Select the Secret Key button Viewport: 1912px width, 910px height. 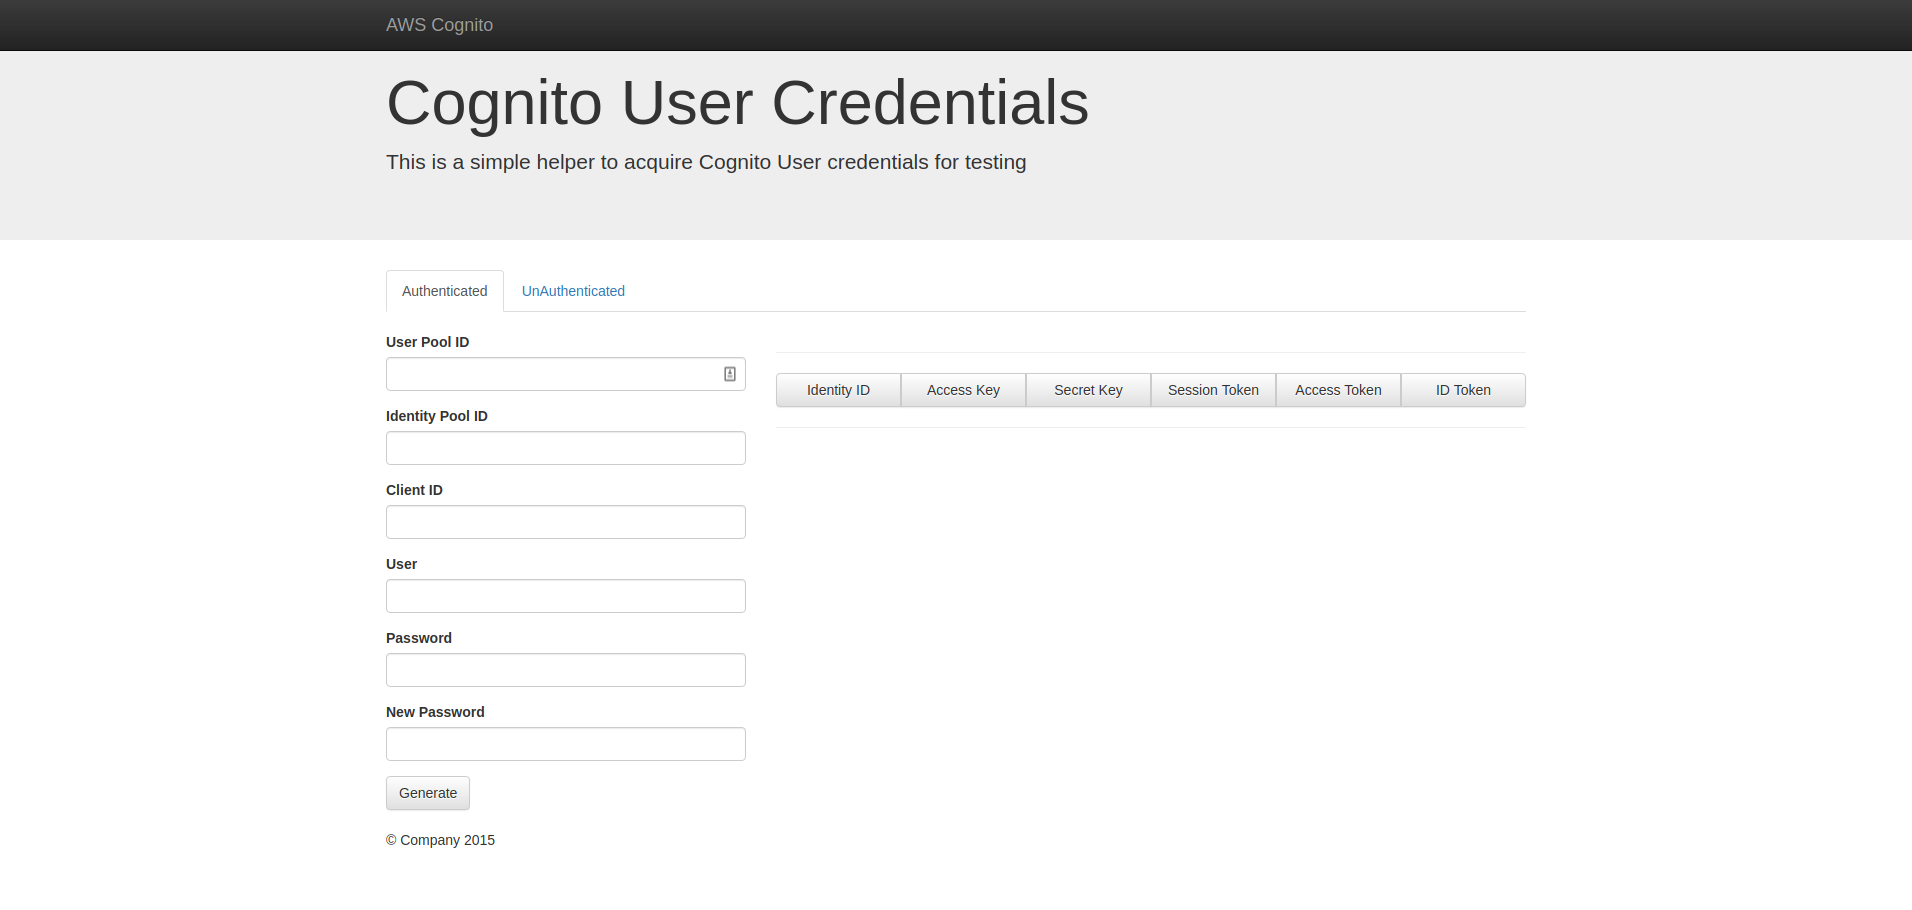tap(1088, 390)
